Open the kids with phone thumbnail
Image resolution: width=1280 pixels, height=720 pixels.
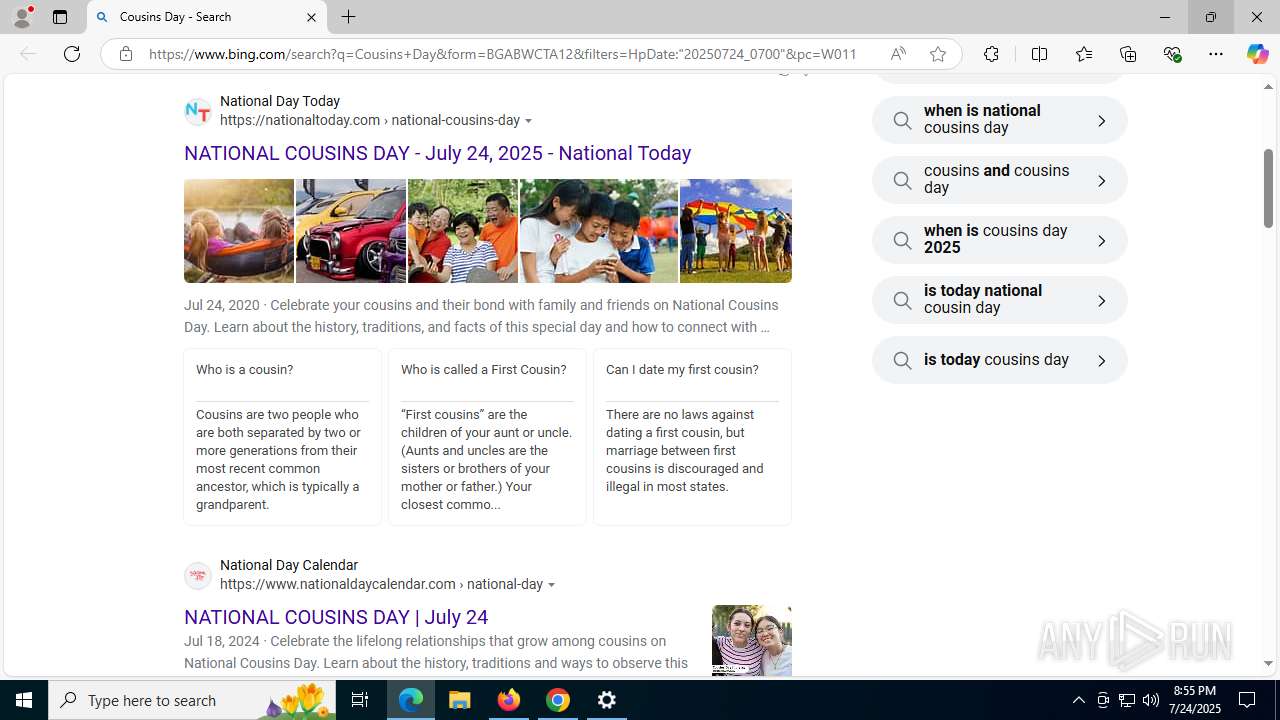(599, 231)
